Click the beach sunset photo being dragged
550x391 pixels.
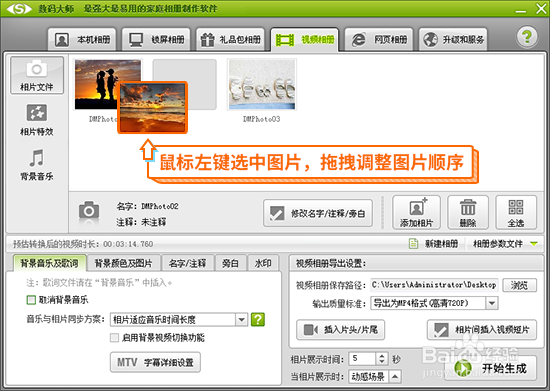(152, 108)
